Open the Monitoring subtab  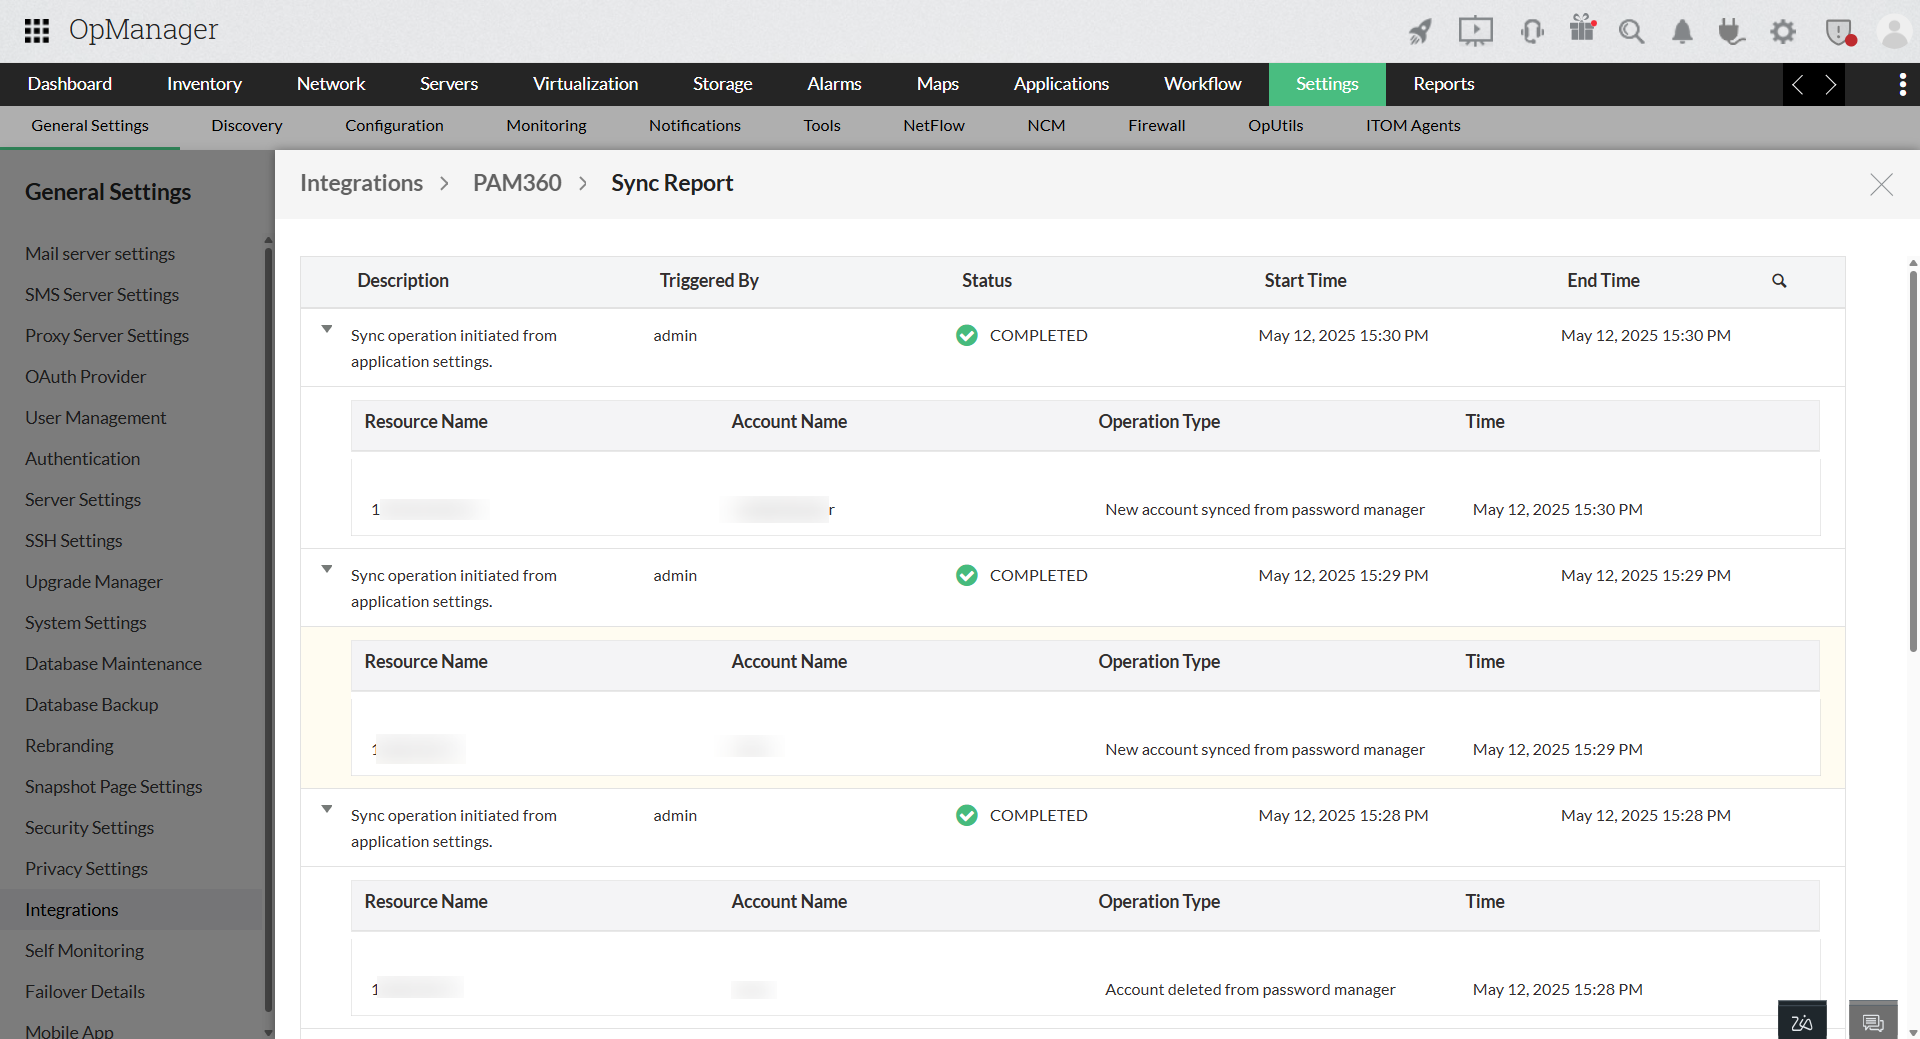click(546, 126)
